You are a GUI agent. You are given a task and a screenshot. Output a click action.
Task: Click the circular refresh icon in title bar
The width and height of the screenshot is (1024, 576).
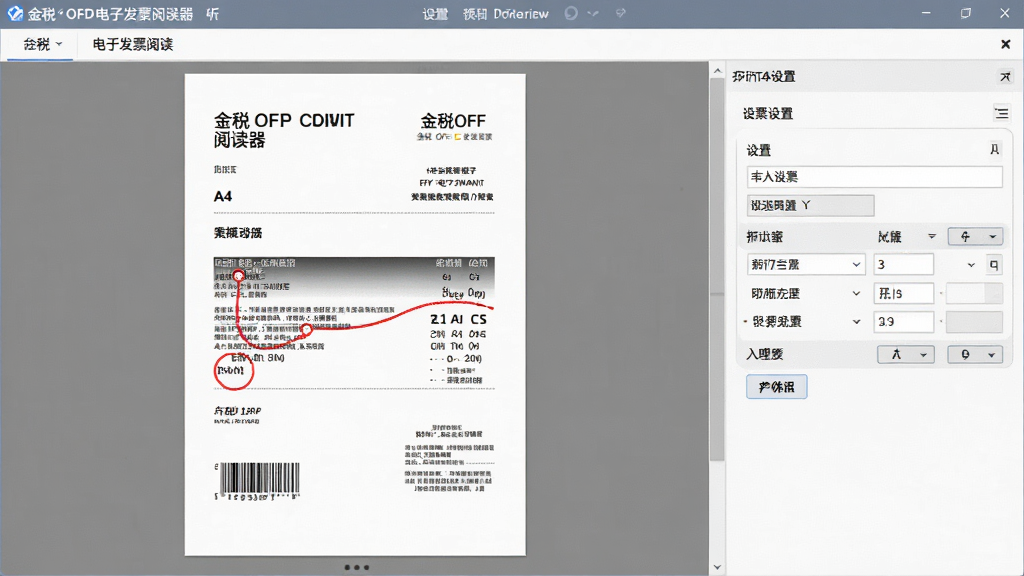coord(571,13)
